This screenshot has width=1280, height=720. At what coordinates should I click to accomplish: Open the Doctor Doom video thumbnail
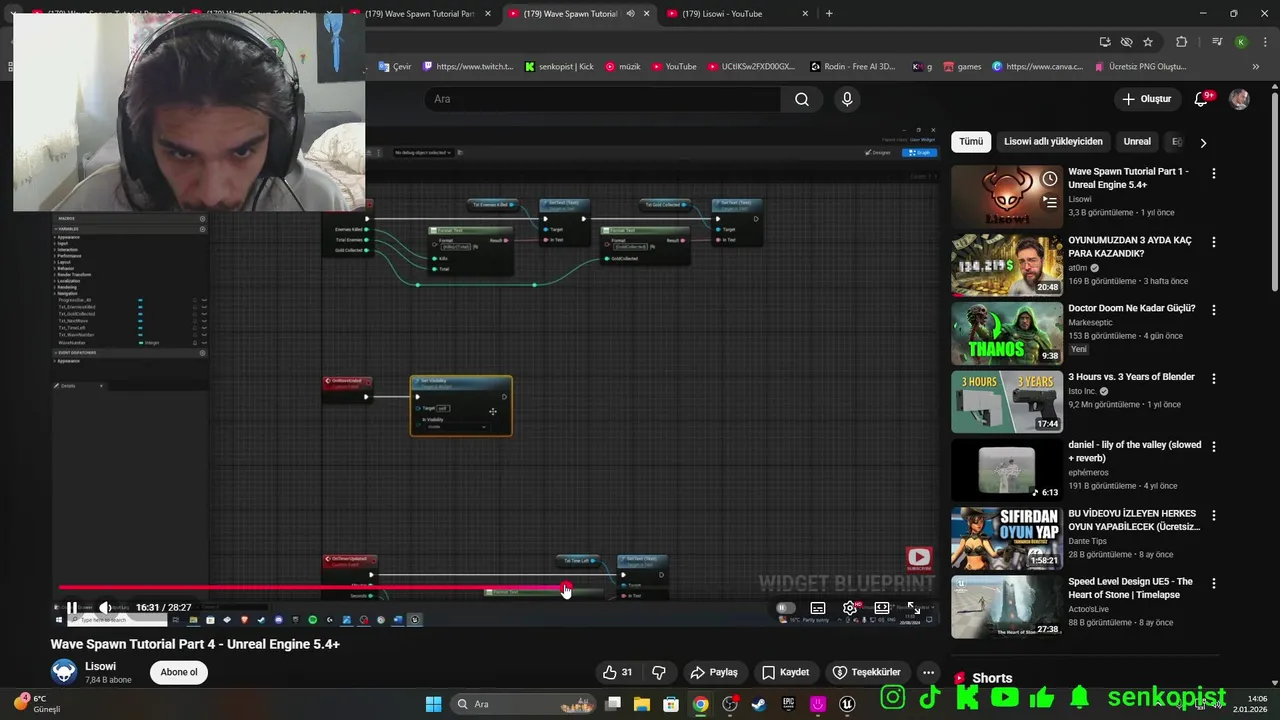tap(1007, 333)
